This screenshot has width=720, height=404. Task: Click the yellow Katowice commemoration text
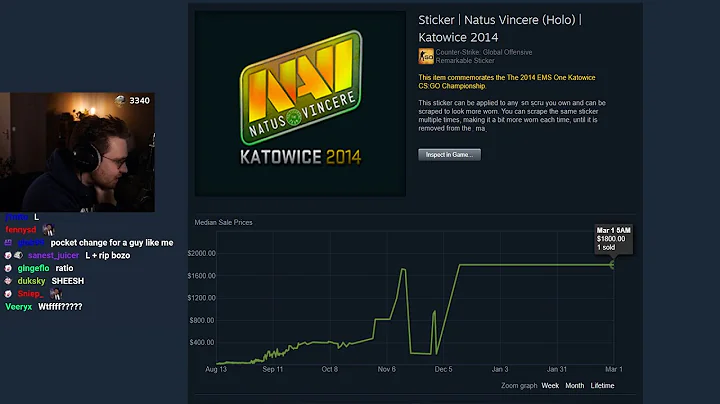506,82
